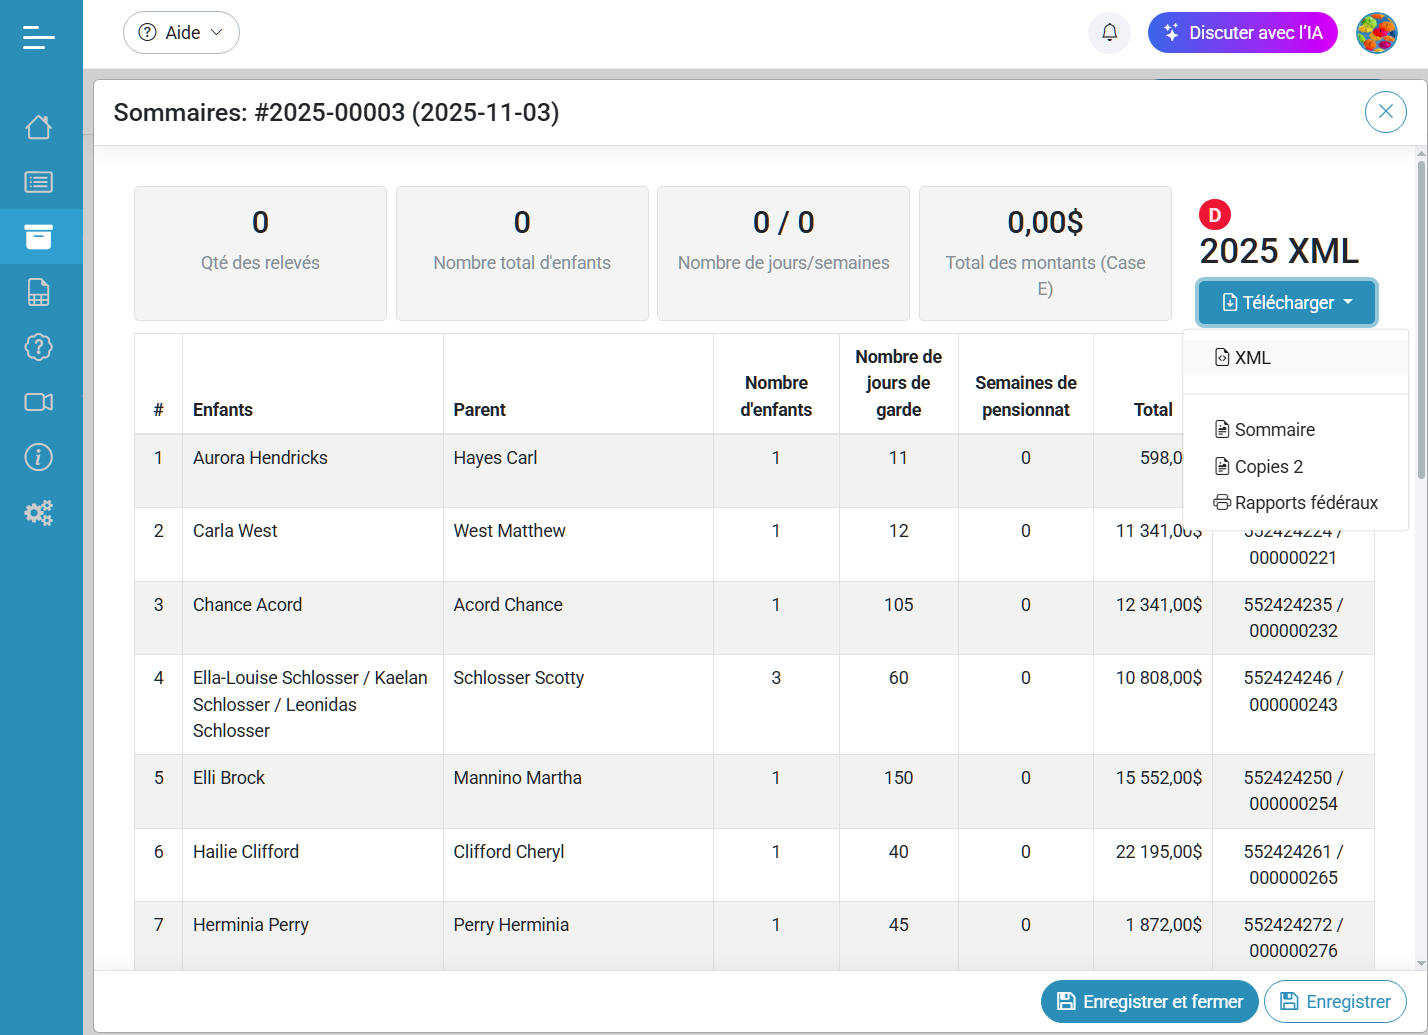Image resolution: width=1428 pixels, height=1035 pixels.
Task: Select Sommaire in the download menu
Action: [1274, 430]
